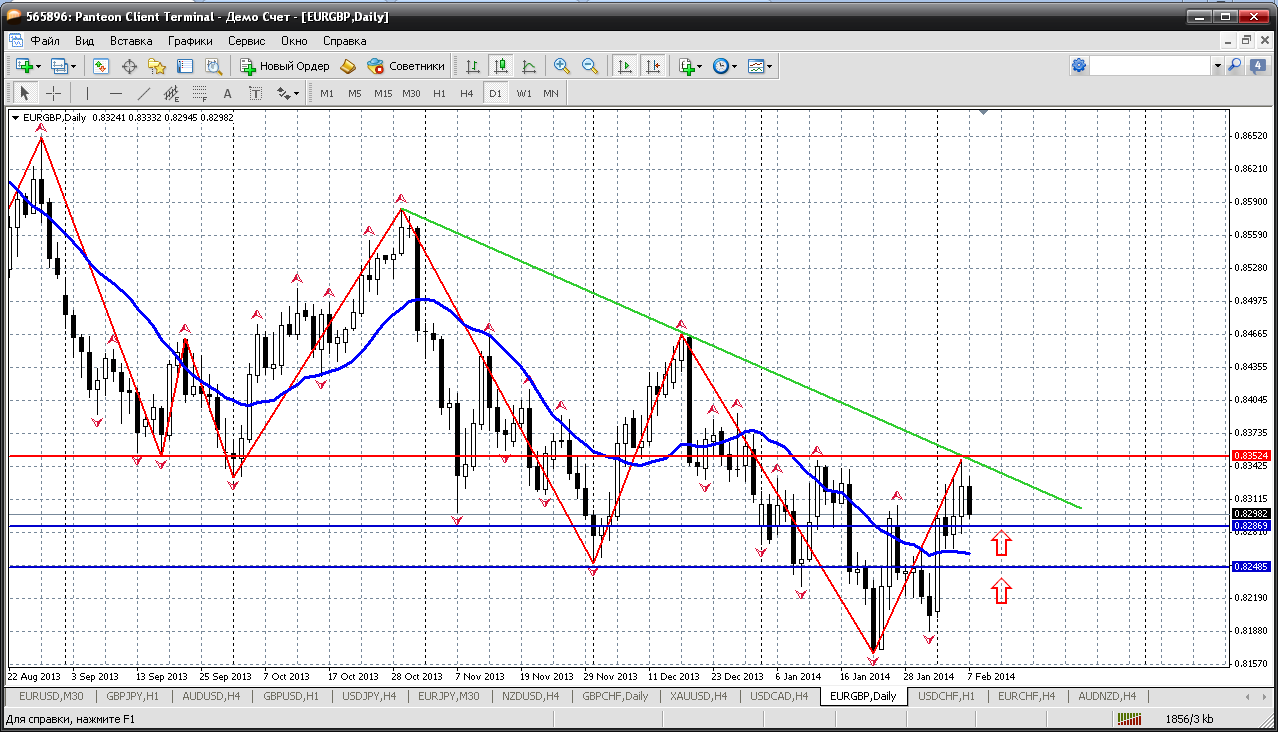Expand the Indicators dropdown arrow
1278x732 pixels.
700,66
